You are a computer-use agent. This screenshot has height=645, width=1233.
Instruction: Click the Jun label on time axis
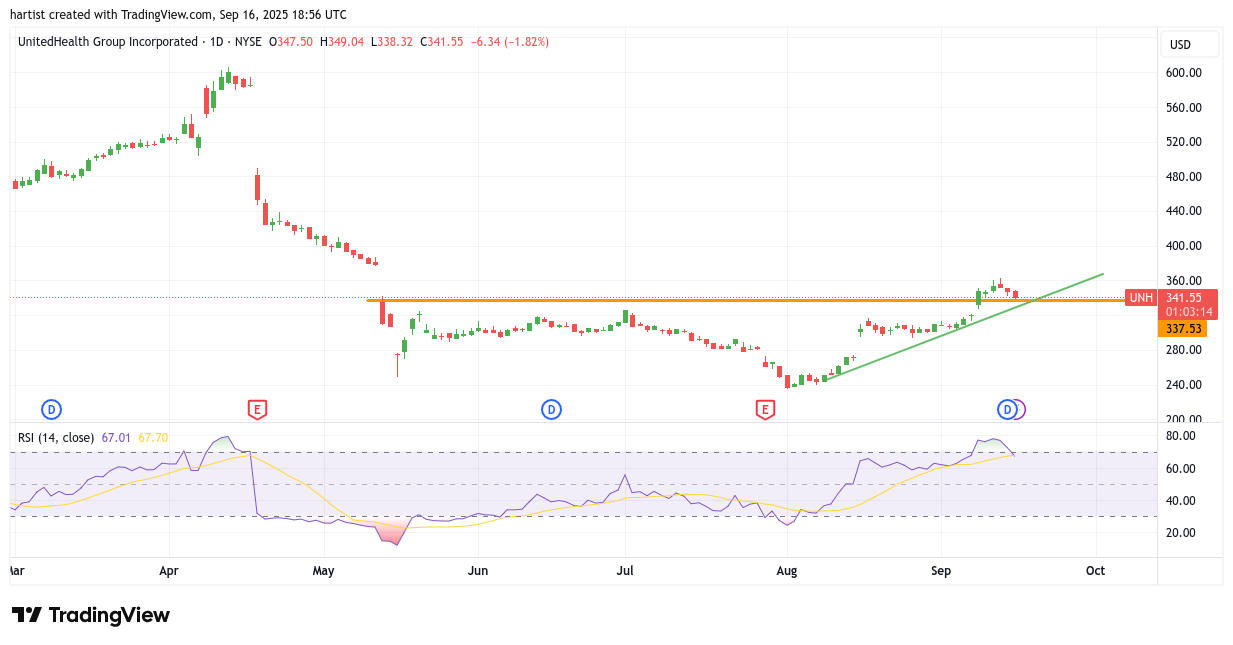[x=478, y=571]
